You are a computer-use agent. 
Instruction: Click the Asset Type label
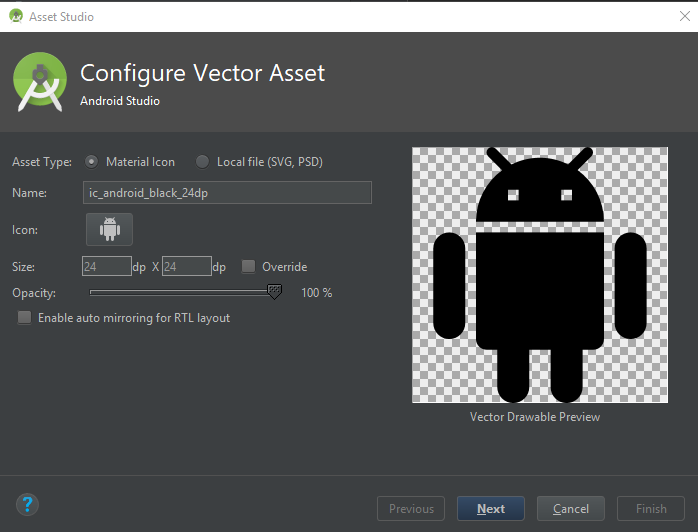tap(42, 162)
